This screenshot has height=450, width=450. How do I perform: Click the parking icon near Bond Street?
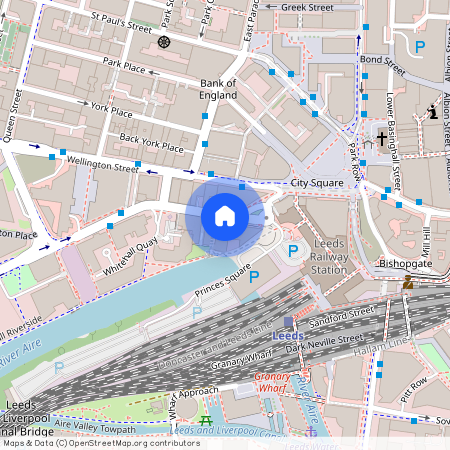click(420, 47)
